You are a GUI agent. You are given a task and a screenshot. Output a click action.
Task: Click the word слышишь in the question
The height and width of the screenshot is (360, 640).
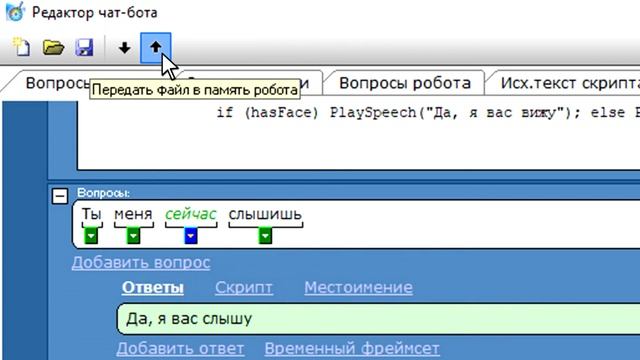[x=265, y=214]
